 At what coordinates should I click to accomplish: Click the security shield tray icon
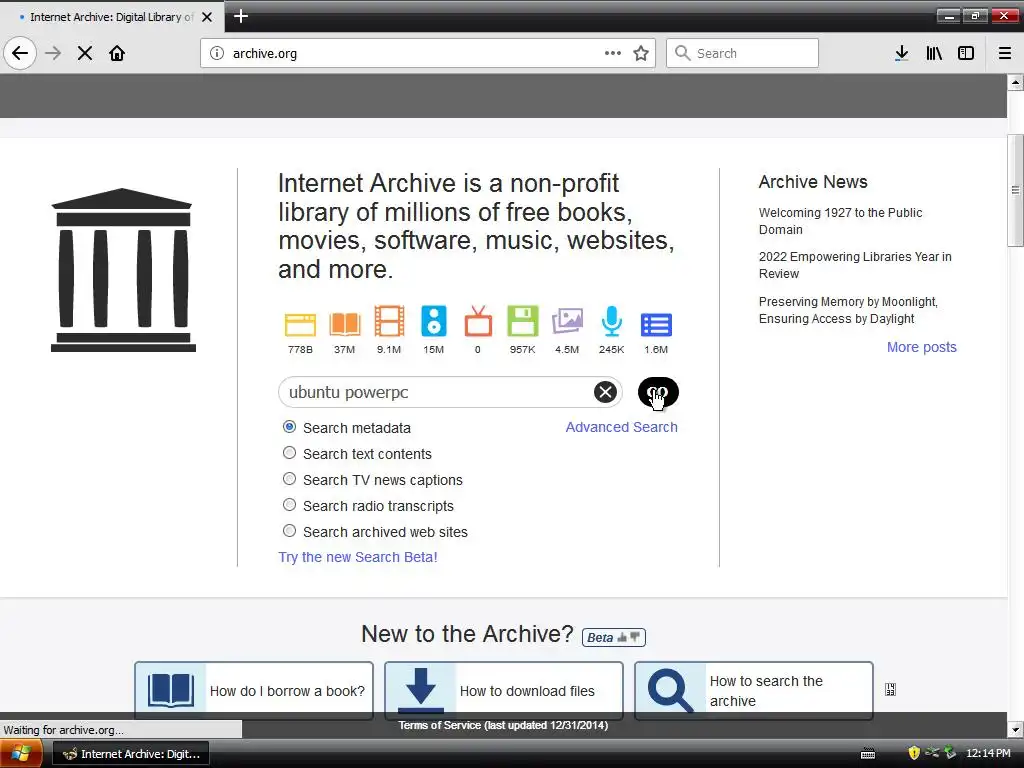[x=914, y=753]
